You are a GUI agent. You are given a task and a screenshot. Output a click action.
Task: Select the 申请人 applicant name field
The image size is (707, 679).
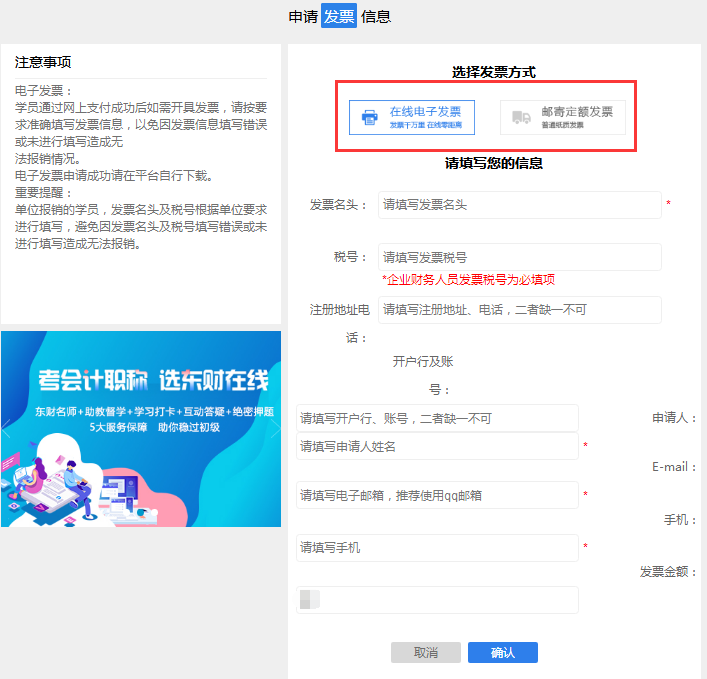click(x=438, y=446)
